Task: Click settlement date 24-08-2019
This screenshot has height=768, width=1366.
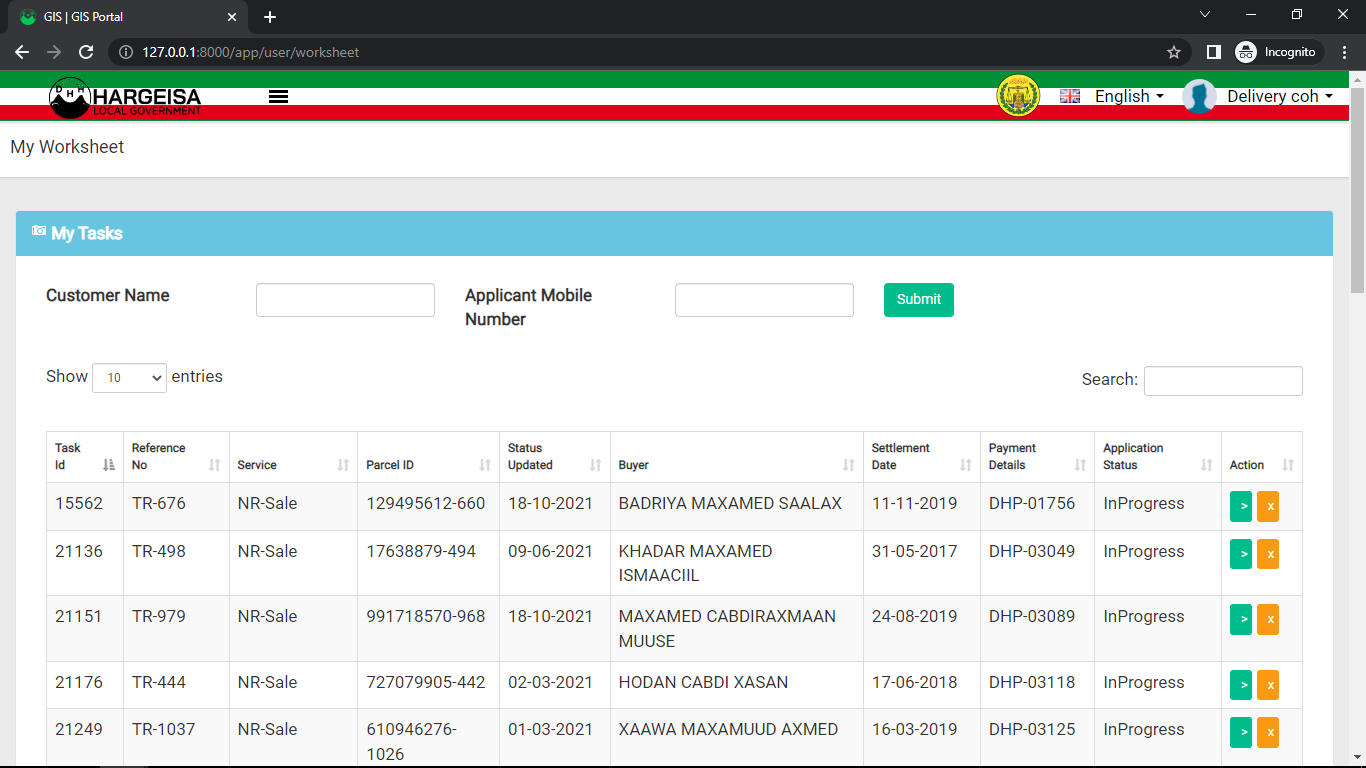Action: pos(914,616)
